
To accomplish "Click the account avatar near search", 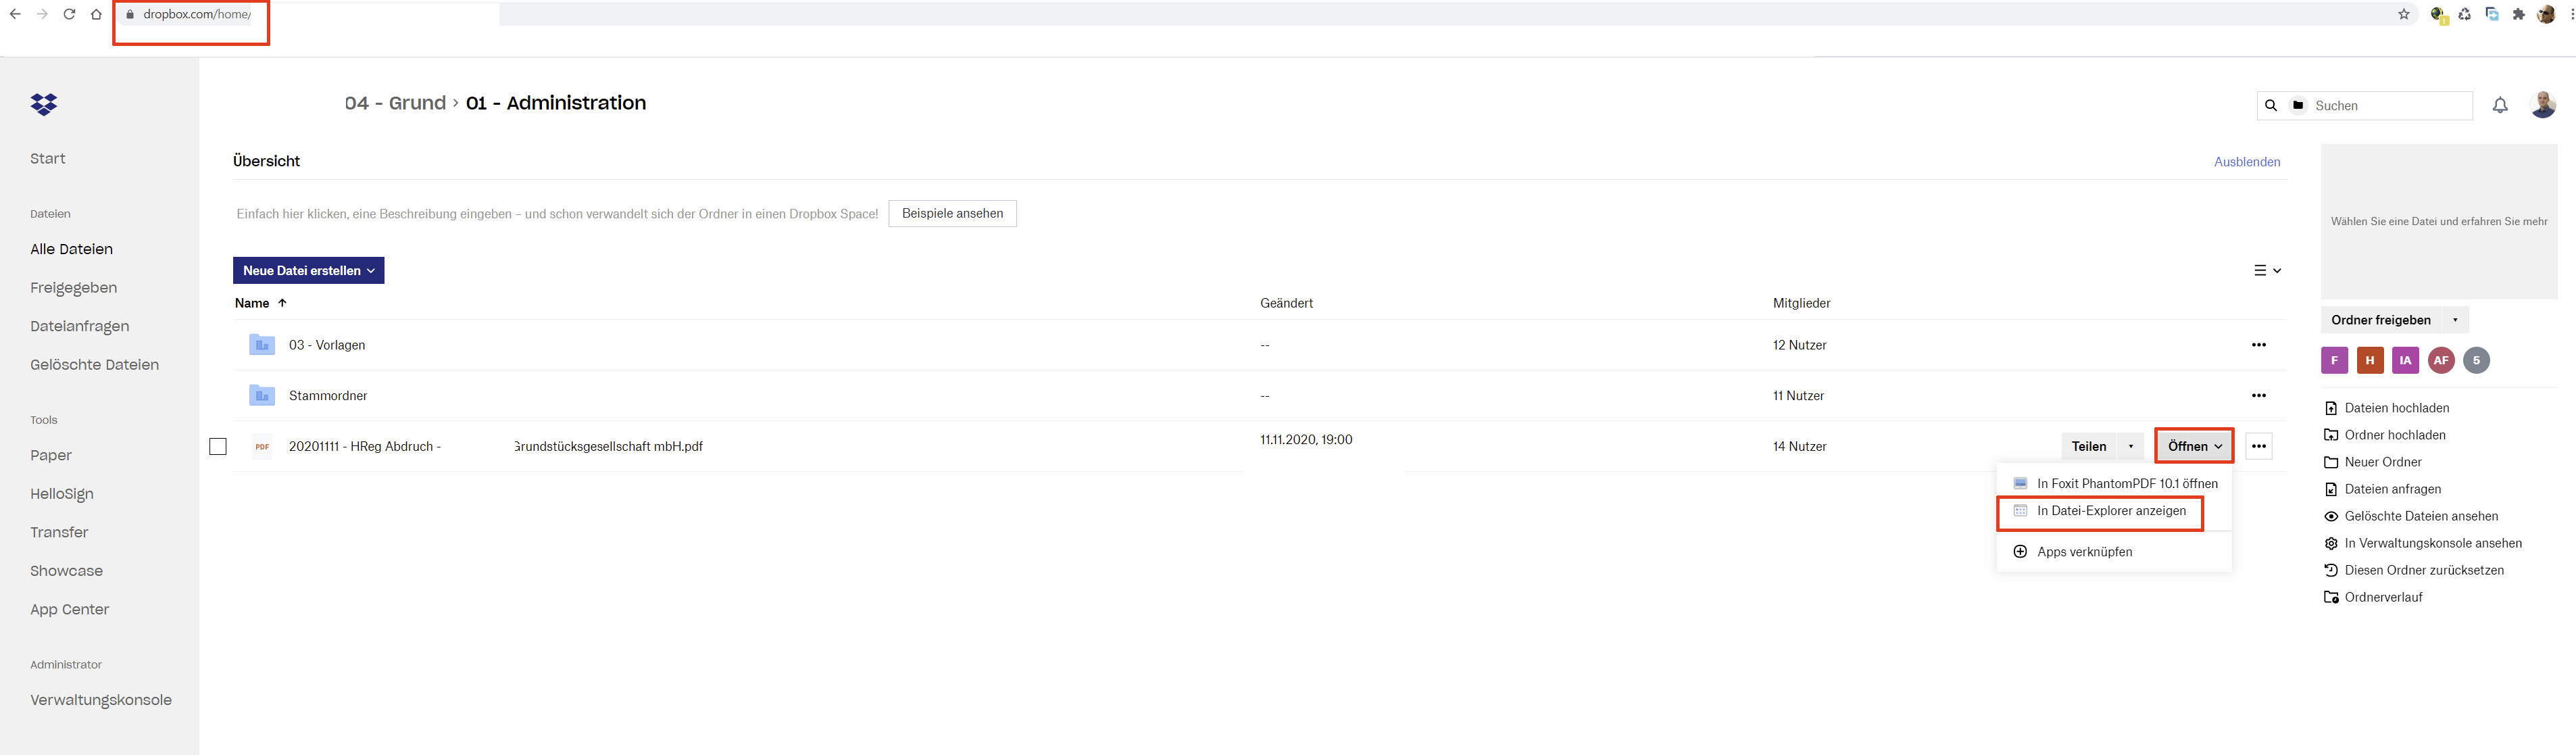I will tap(2542, 105).
